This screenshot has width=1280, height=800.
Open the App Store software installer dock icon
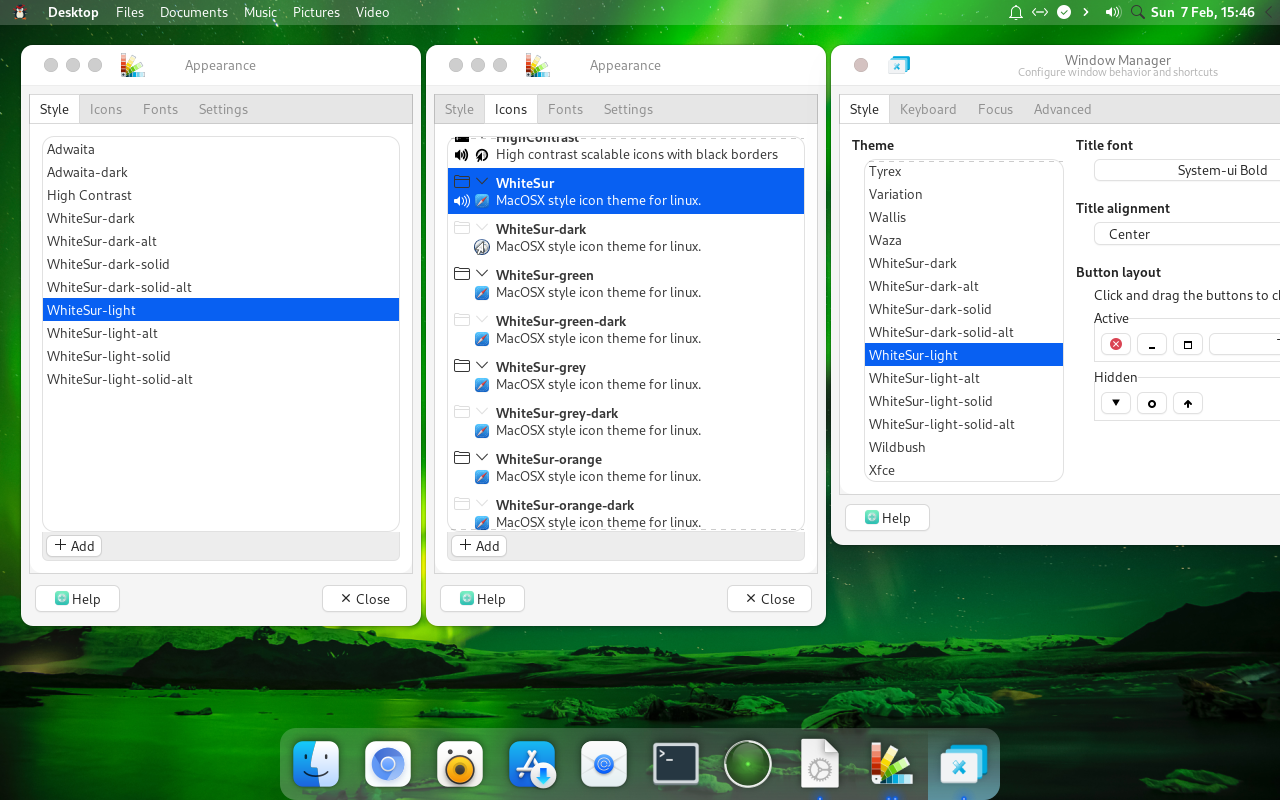click(x=532, y=766)
